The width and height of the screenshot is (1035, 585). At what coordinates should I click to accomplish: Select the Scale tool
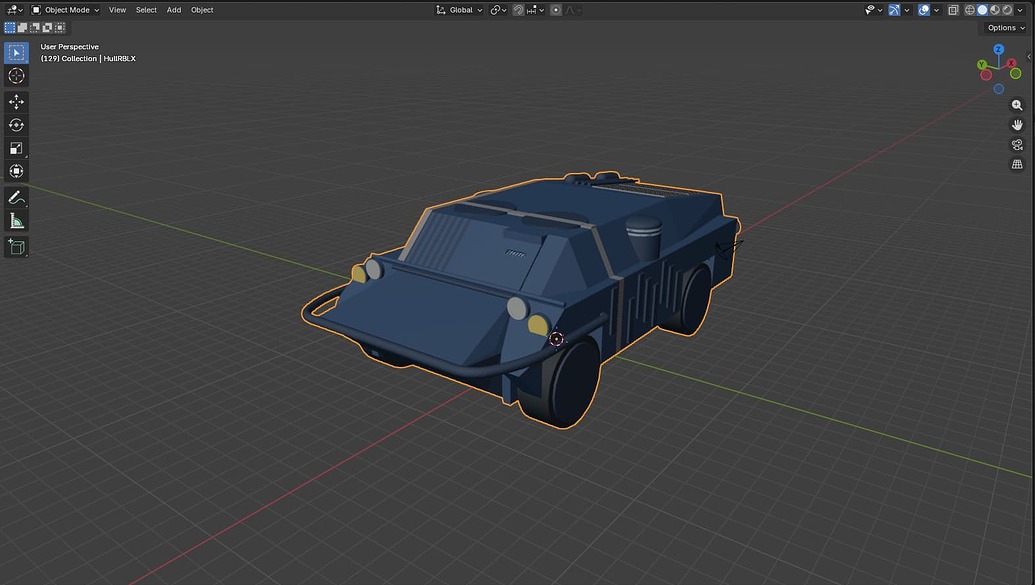(x=17, y=148)
